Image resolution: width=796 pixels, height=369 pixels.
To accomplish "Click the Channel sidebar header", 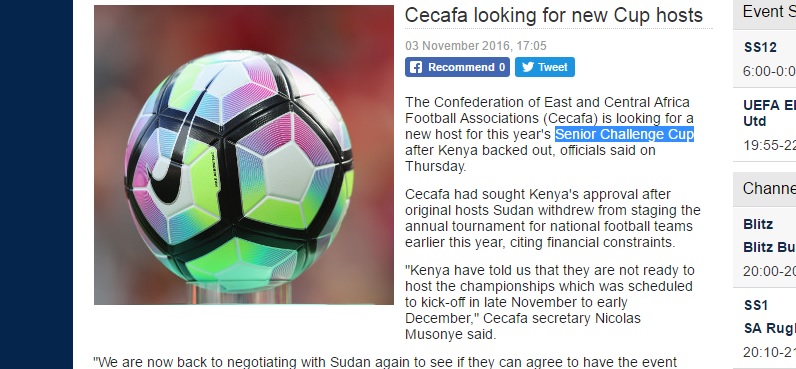I will click(x=769, y=189).
